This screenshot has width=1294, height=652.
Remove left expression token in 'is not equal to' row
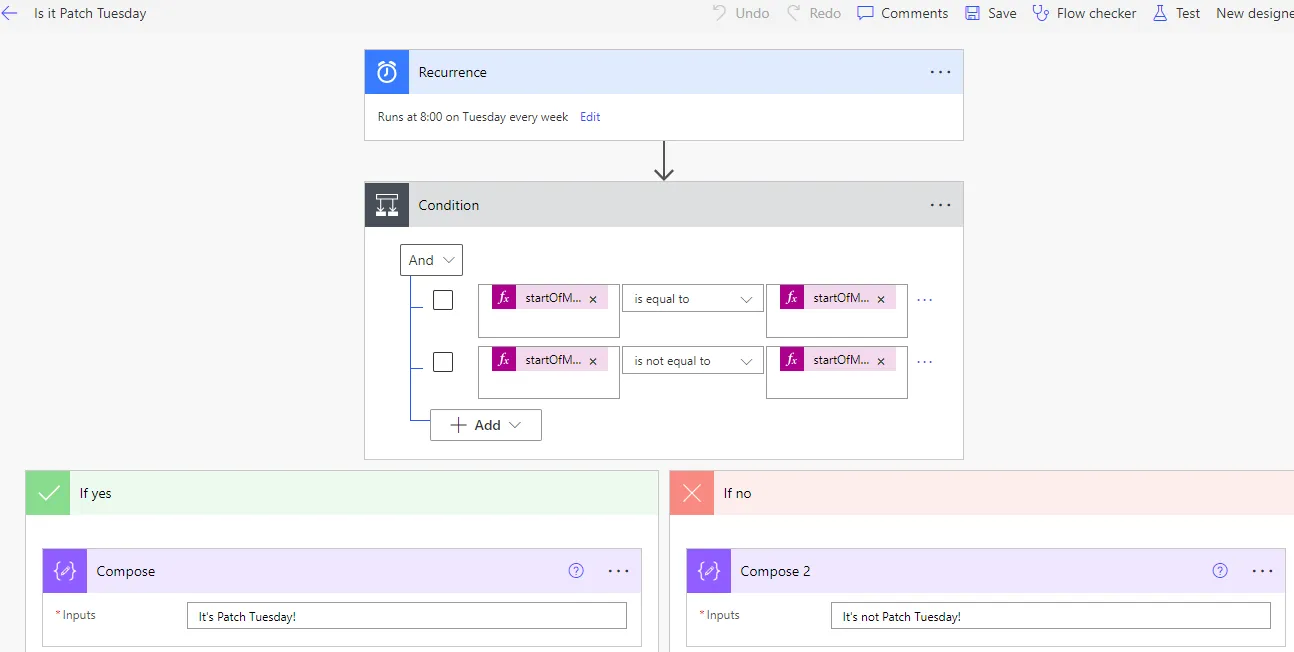pos(593,361)
